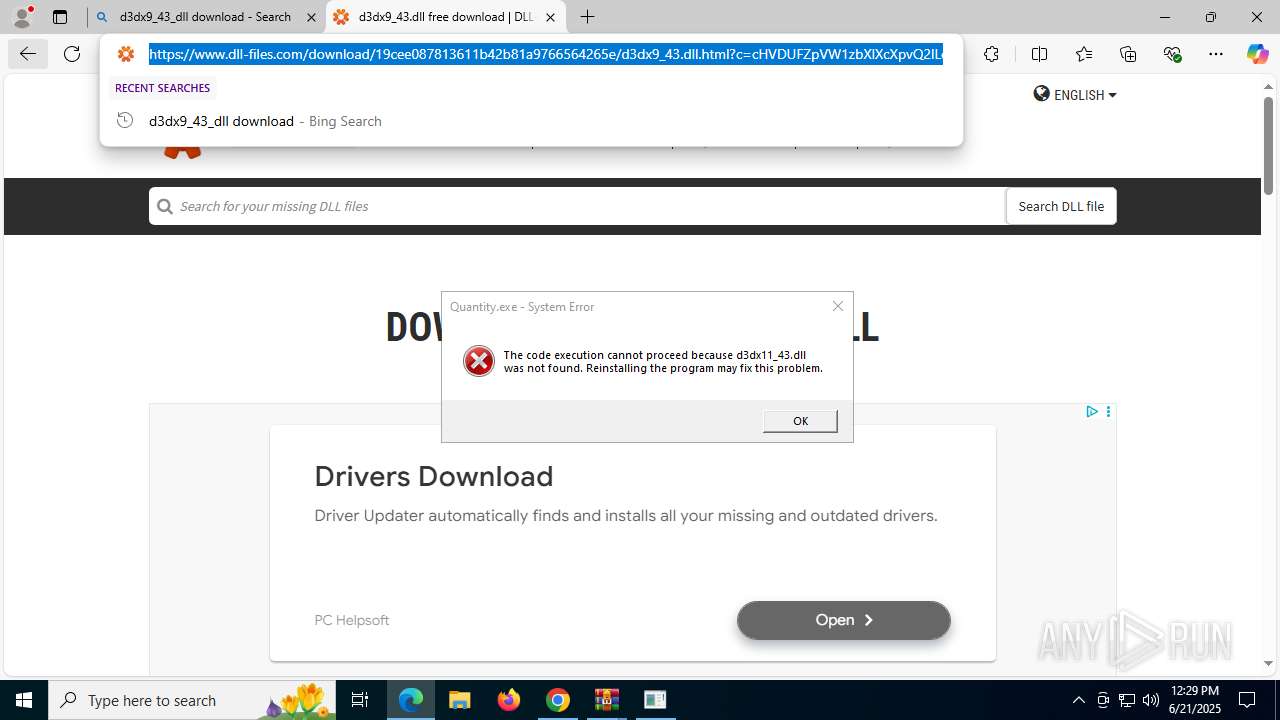Image resolution: width=1280 pixels, height=720 pixels.
Task: Open the notification center icon
Action: 1247,700
